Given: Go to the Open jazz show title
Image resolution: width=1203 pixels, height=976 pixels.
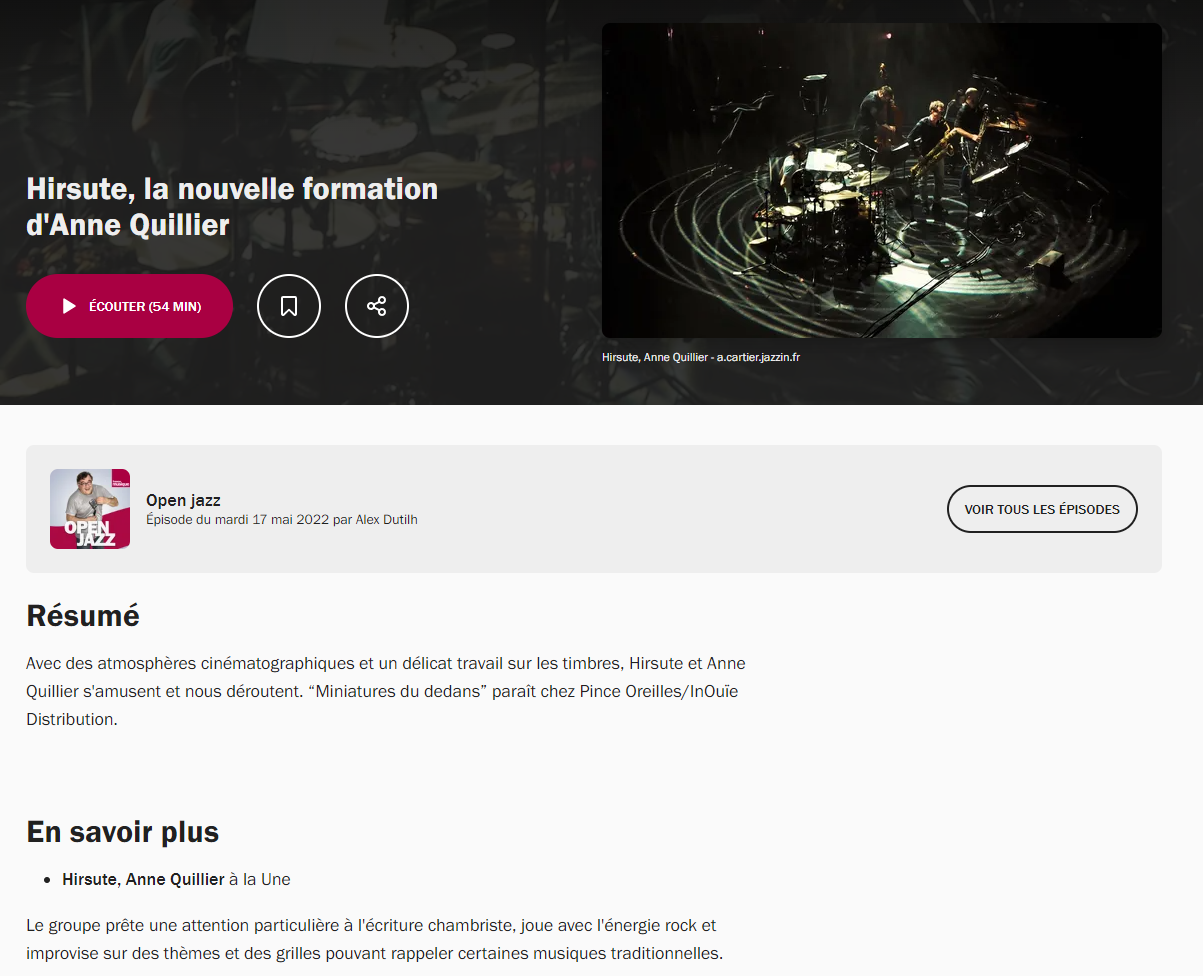Looking at the screenshot, I should coord(183,500).
